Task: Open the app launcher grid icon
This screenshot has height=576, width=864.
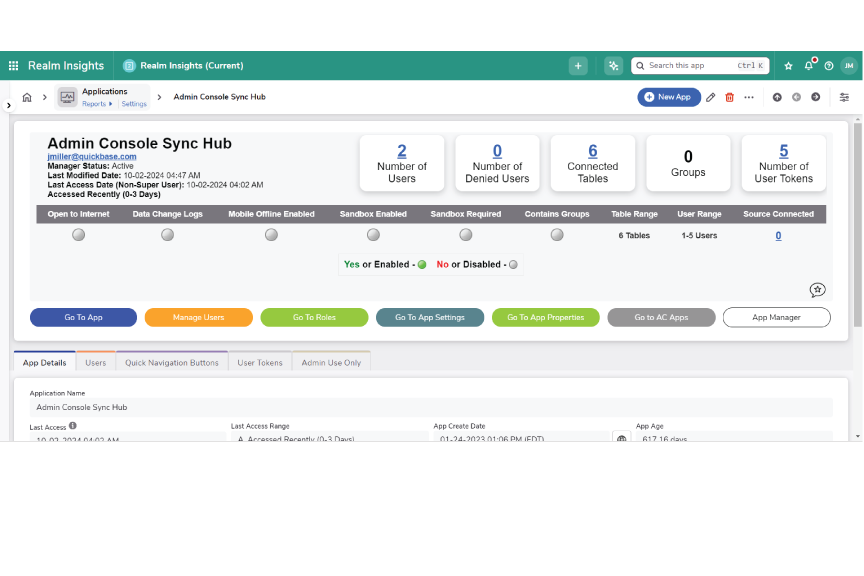Action: 14,66
